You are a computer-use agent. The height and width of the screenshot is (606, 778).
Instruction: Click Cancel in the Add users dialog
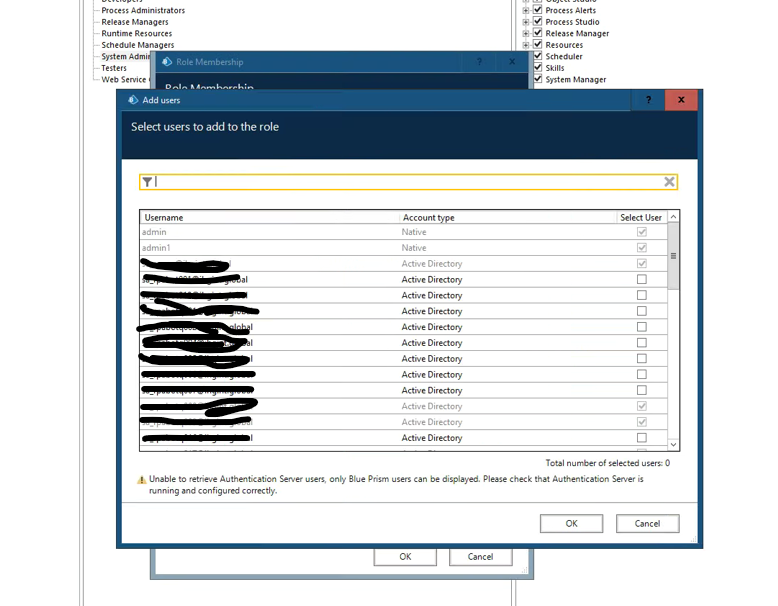click(648, 524)
